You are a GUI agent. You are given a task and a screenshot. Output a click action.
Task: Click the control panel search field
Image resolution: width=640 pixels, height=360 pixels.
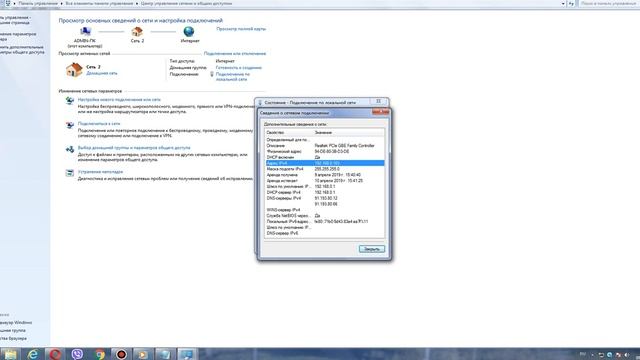pyautogui.click(x=608, y=3)
